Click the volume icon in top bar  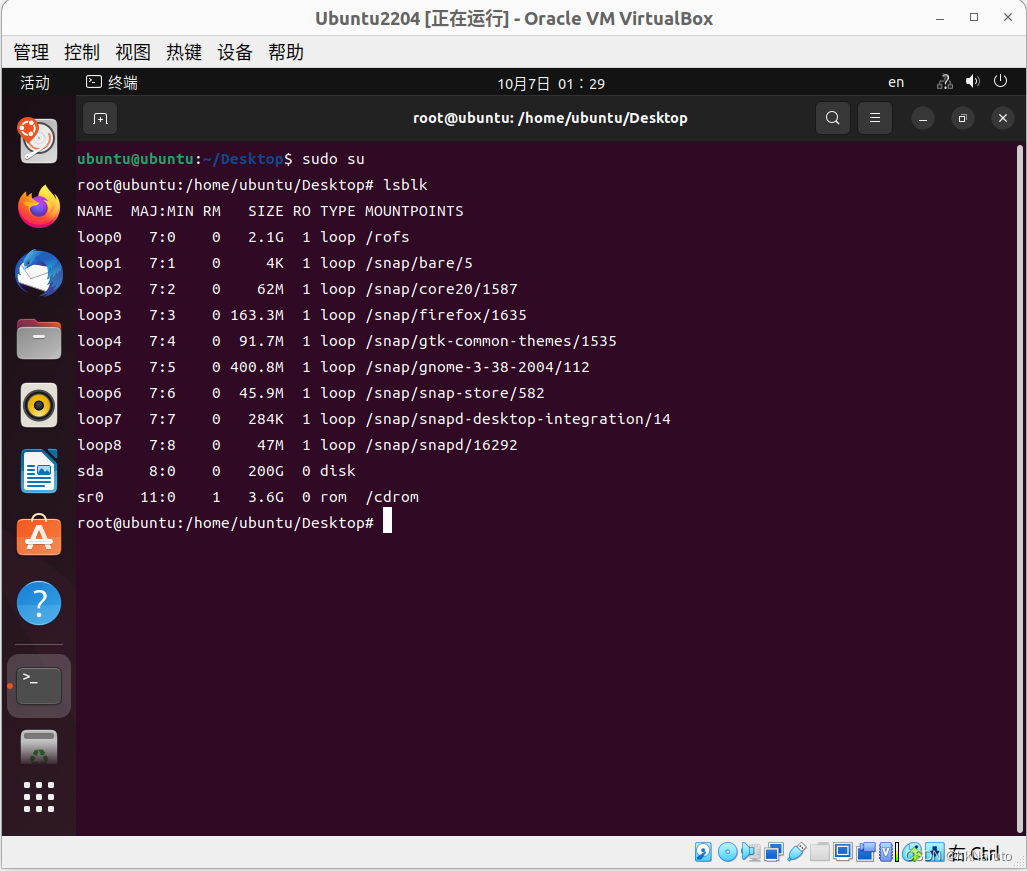pos(973,82)
